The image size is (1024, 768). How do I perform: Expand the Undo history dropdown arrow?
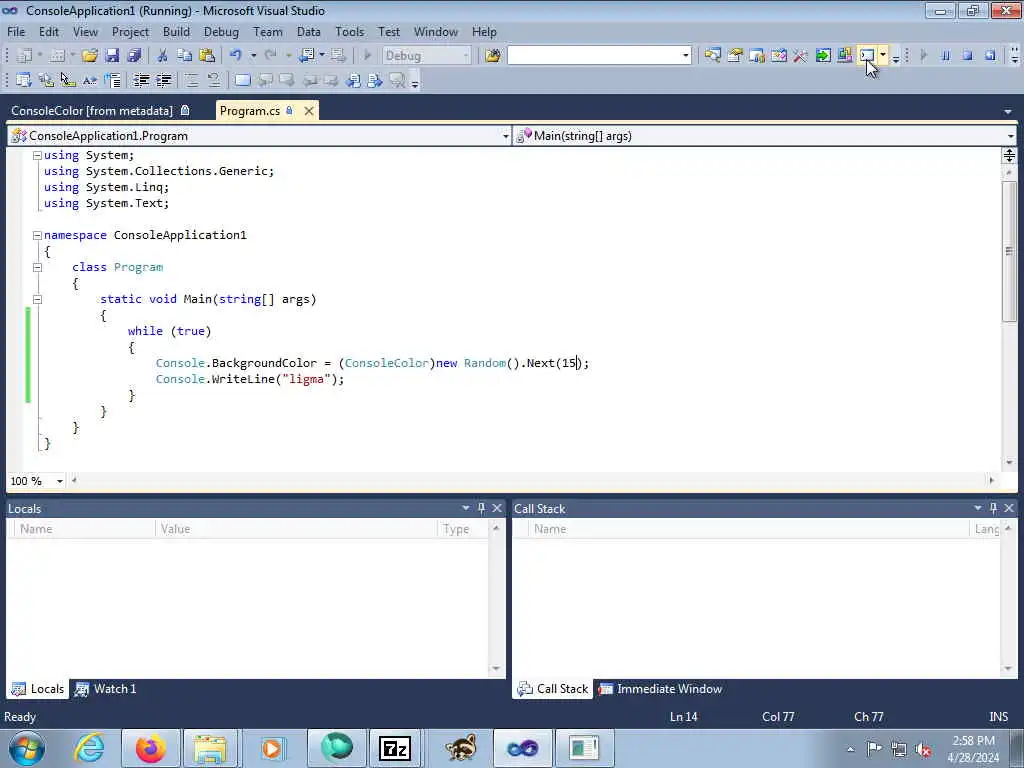(x=253, y=56)
